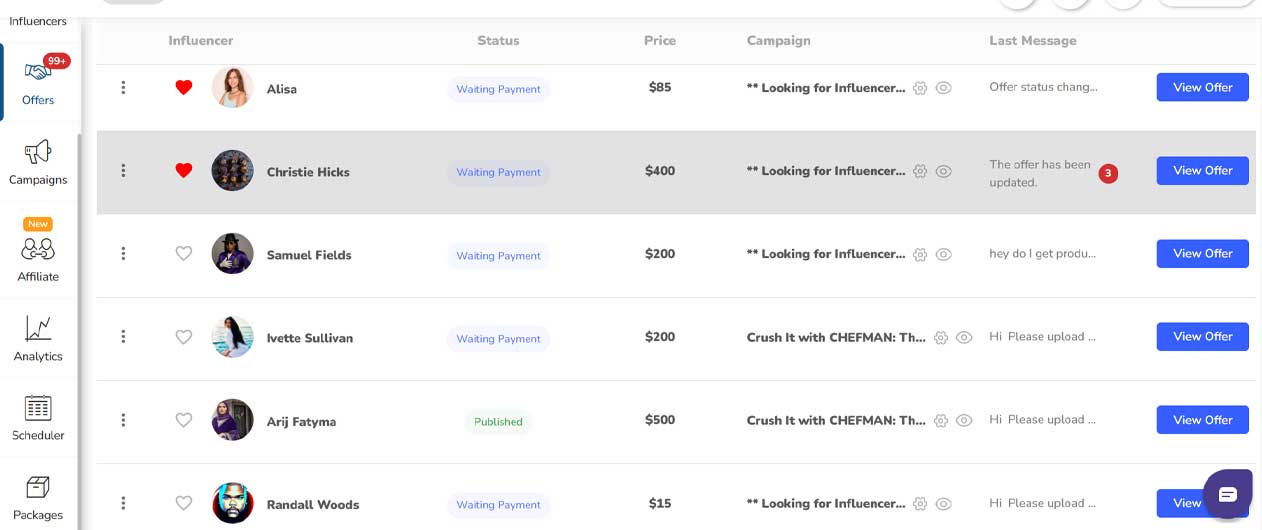Open Alisa's profile picture
1262x530 pixels.
(232, 87)
